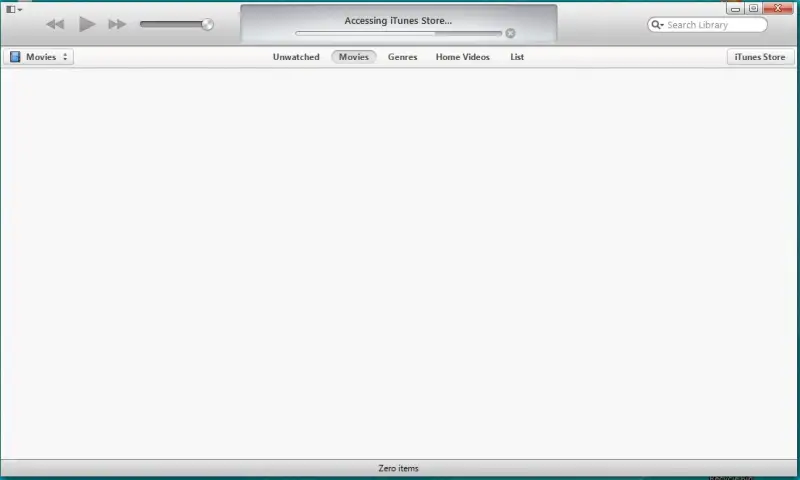This screenshot has height=480, width=800.
Task: Focus the Search Library field
Action: pyautogui.click(x=707, y=24)
